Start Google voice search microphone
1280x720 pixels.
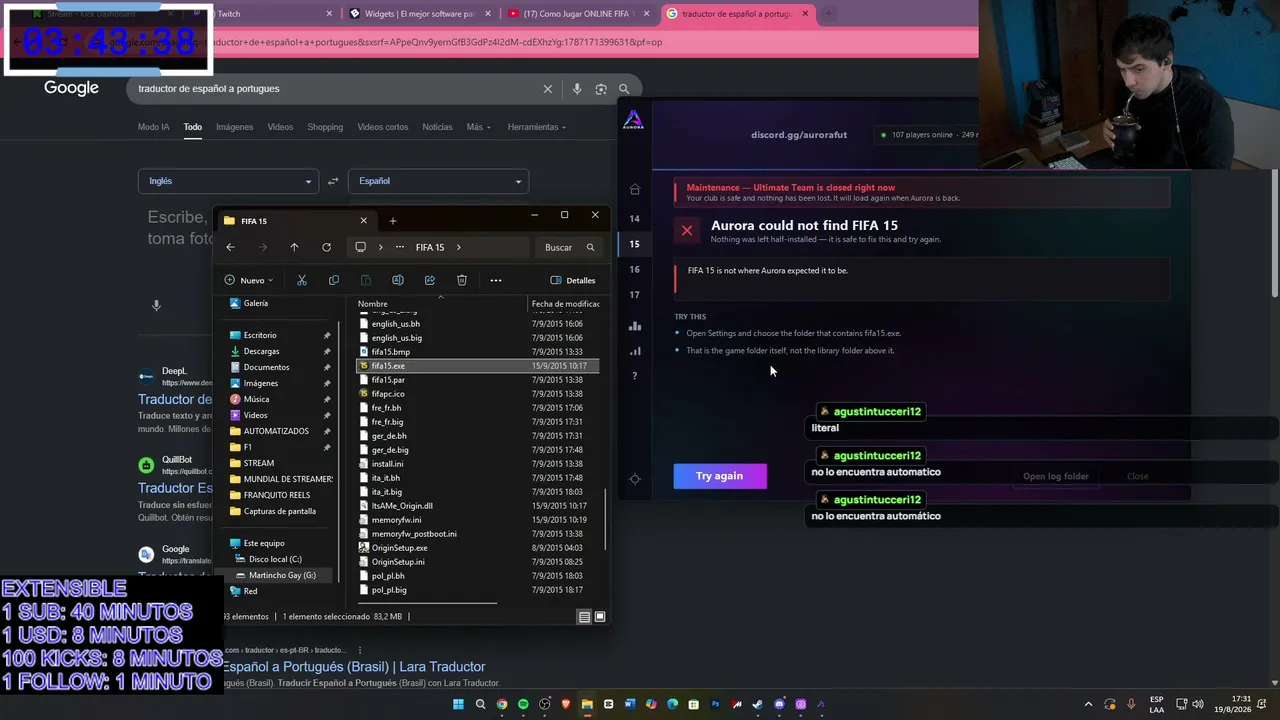577,89
